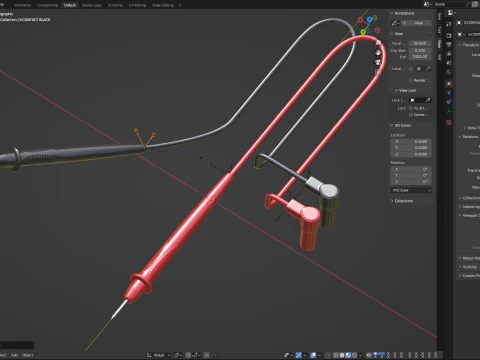Switch to the UV Editing workspace tab
Viewport: 480px width, 360px height.
pyautogui.click(x=137, y=5)
